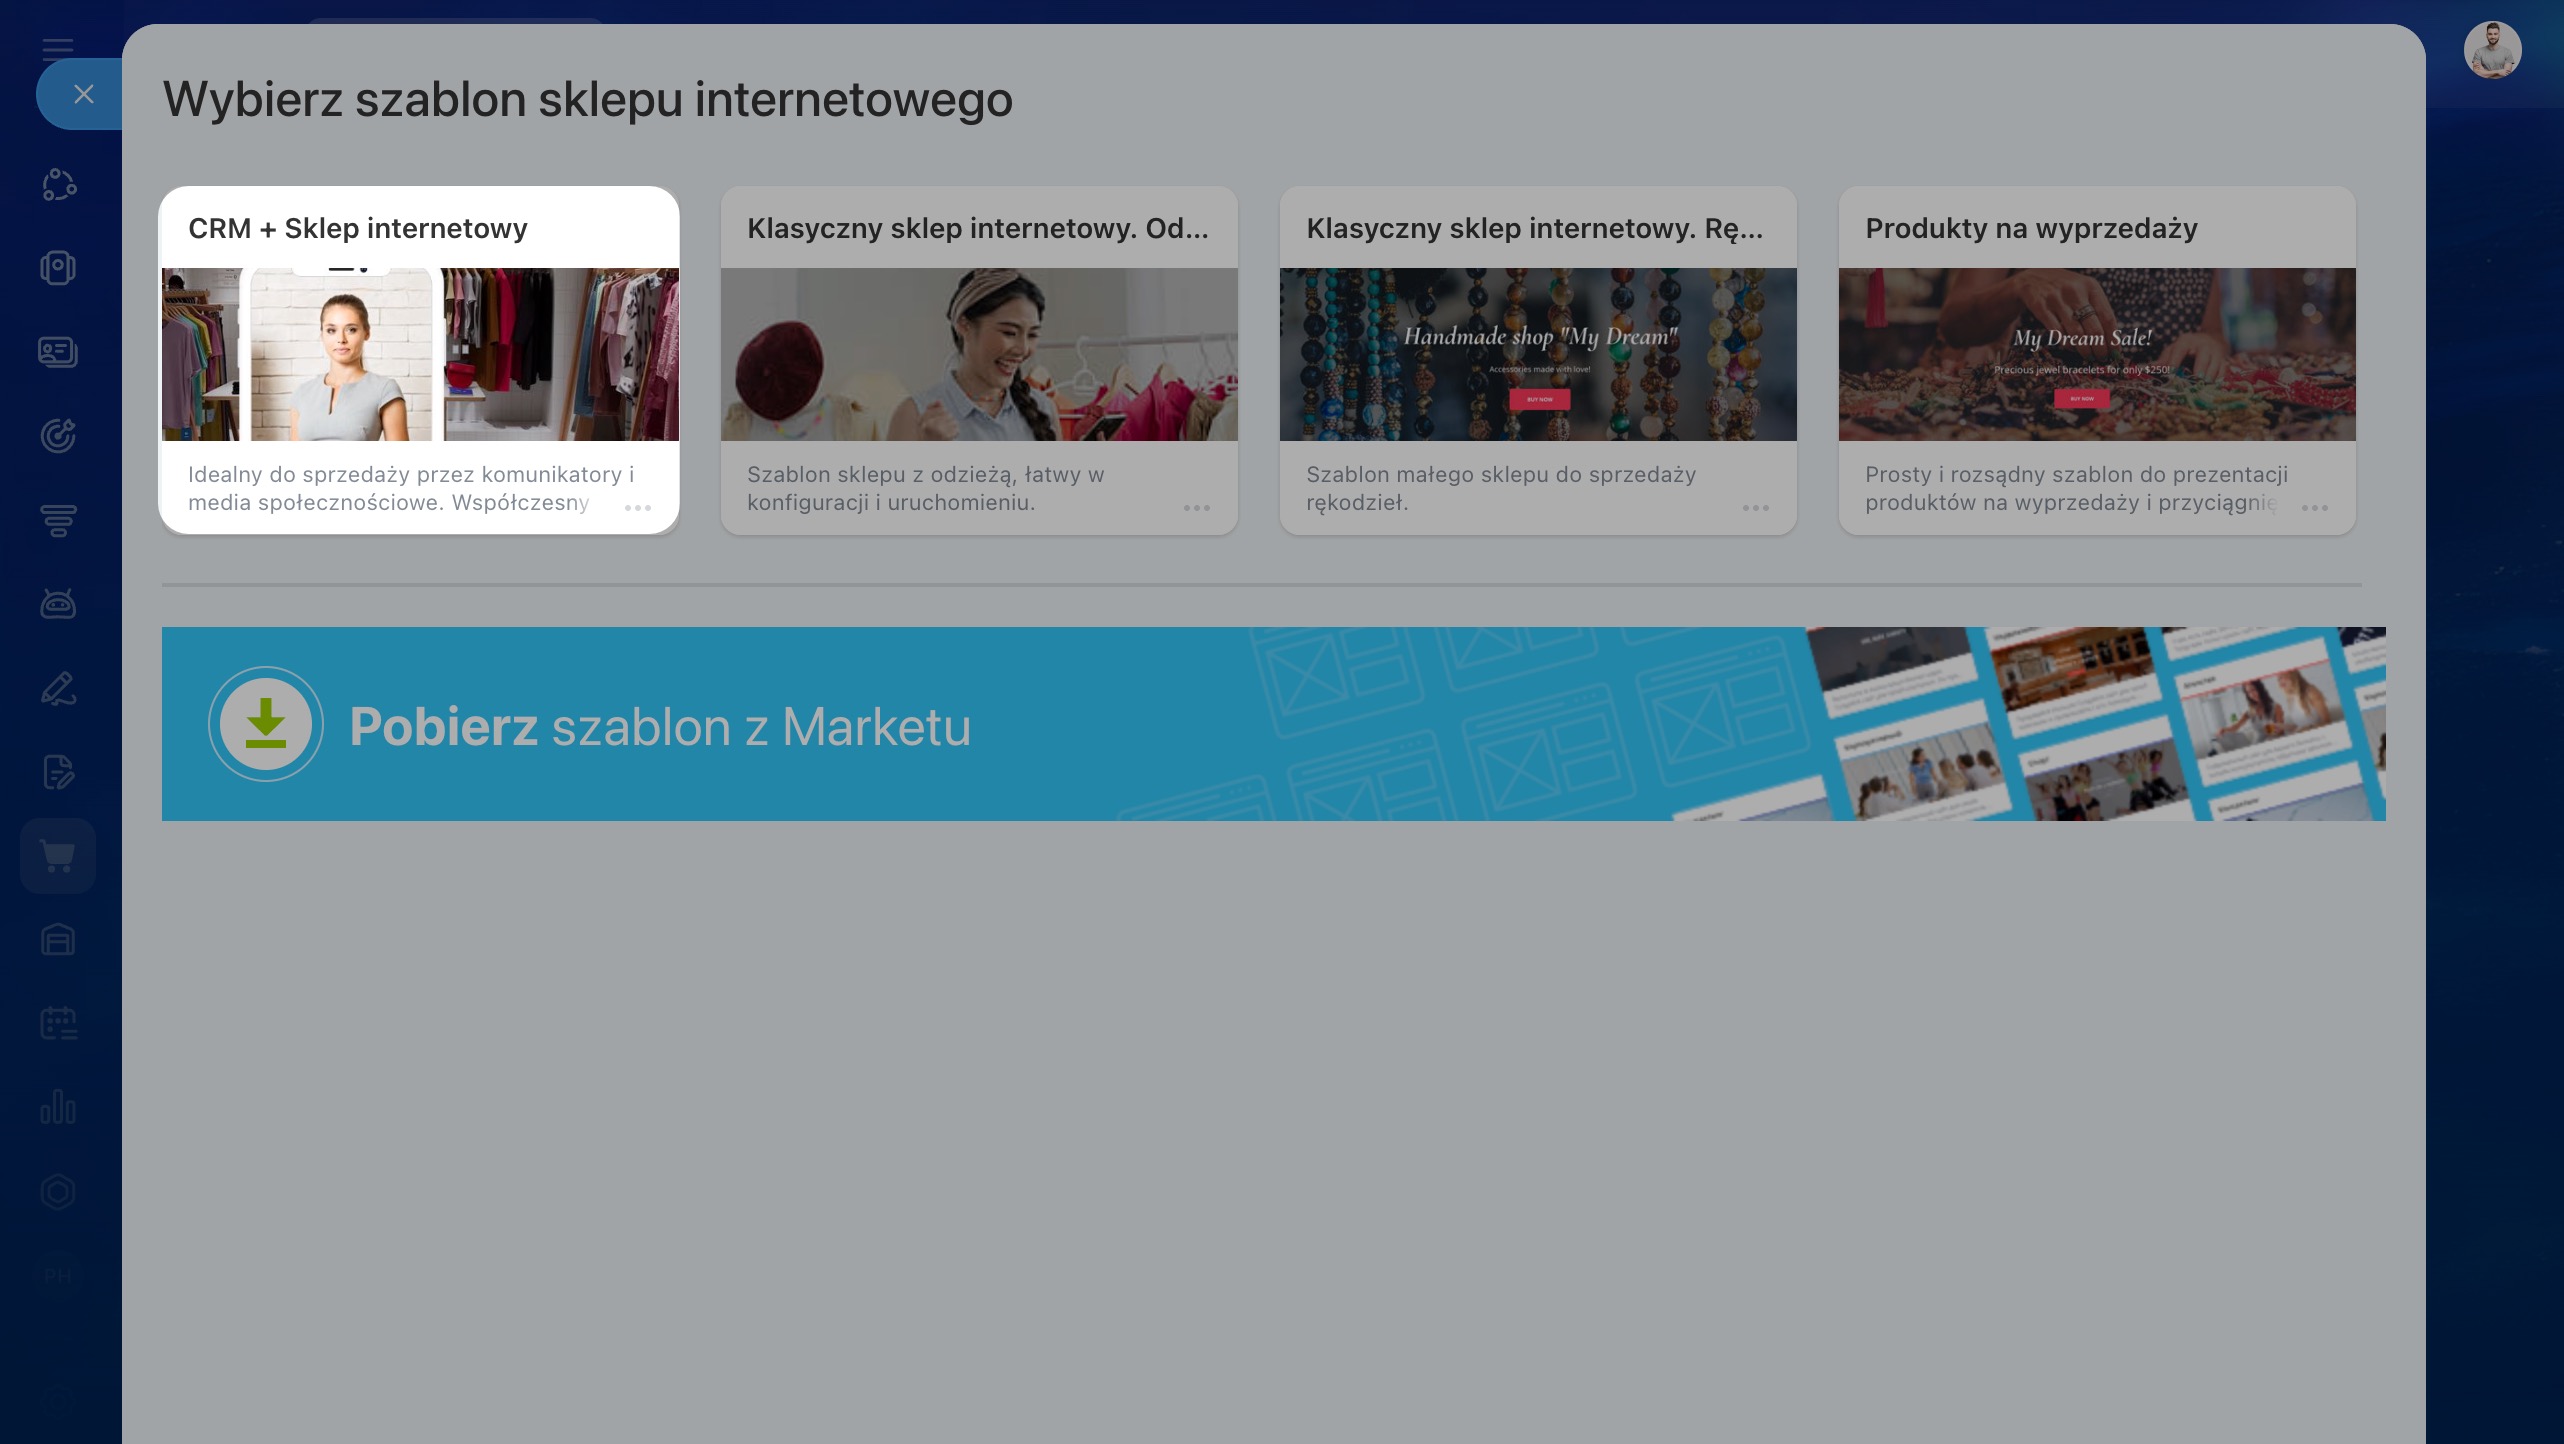
Task: Expand description dots on clothing shop template
Action: tap(1197, 508)
